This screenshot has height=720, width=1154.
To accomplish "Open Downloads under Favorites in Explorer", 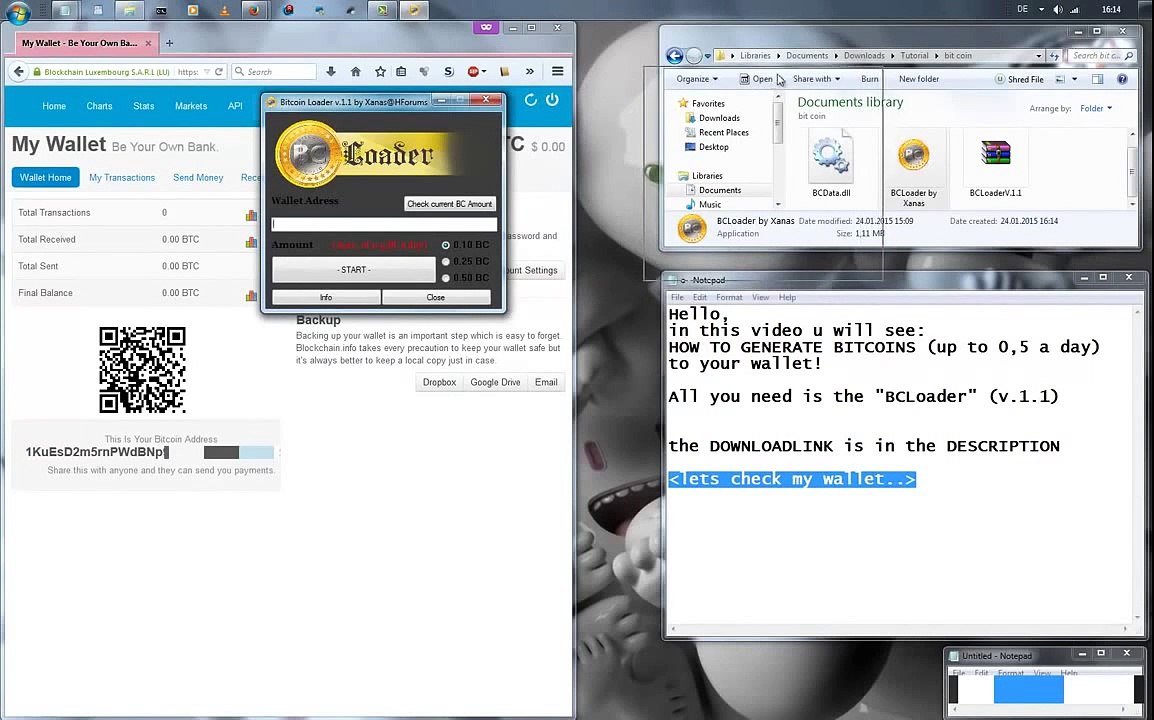I will point(719,118).
